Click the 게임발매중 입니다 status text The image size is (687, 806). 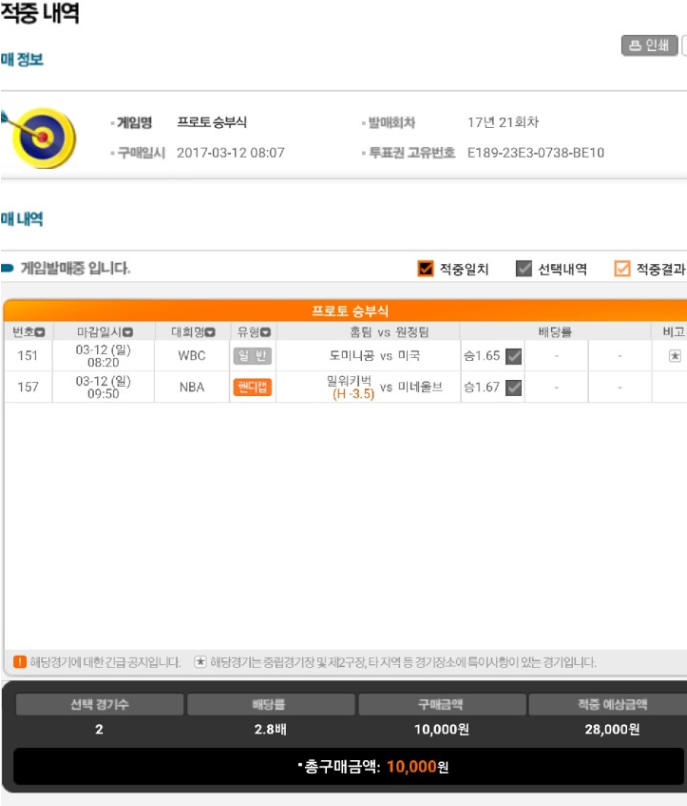[75, 268]
